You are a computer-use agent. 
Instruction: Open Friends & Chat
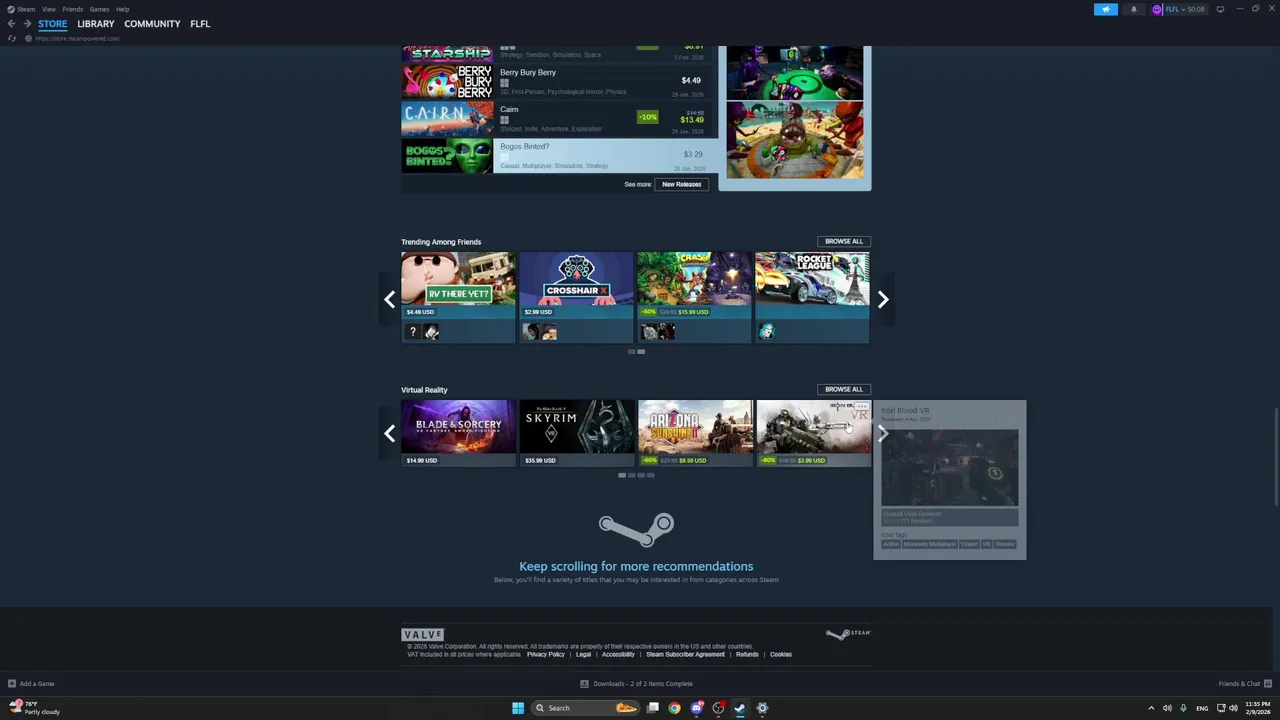pos(1245,684)
